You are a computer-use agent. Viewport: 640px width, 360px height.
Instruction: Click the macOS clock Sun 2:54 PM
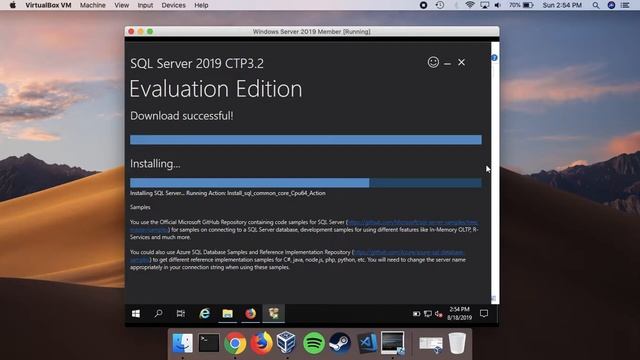[562, 5]
